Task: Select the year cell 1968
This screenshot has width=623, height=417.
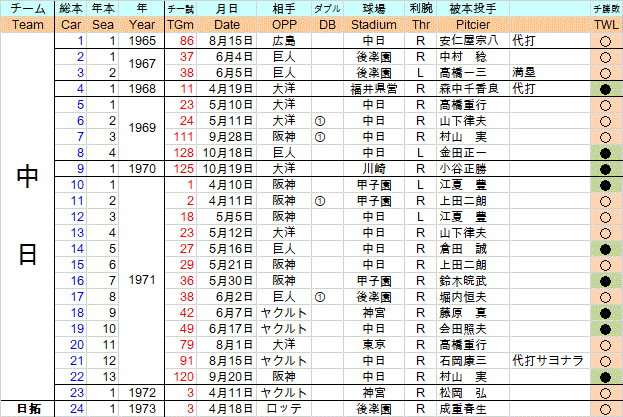Action: 142,89
